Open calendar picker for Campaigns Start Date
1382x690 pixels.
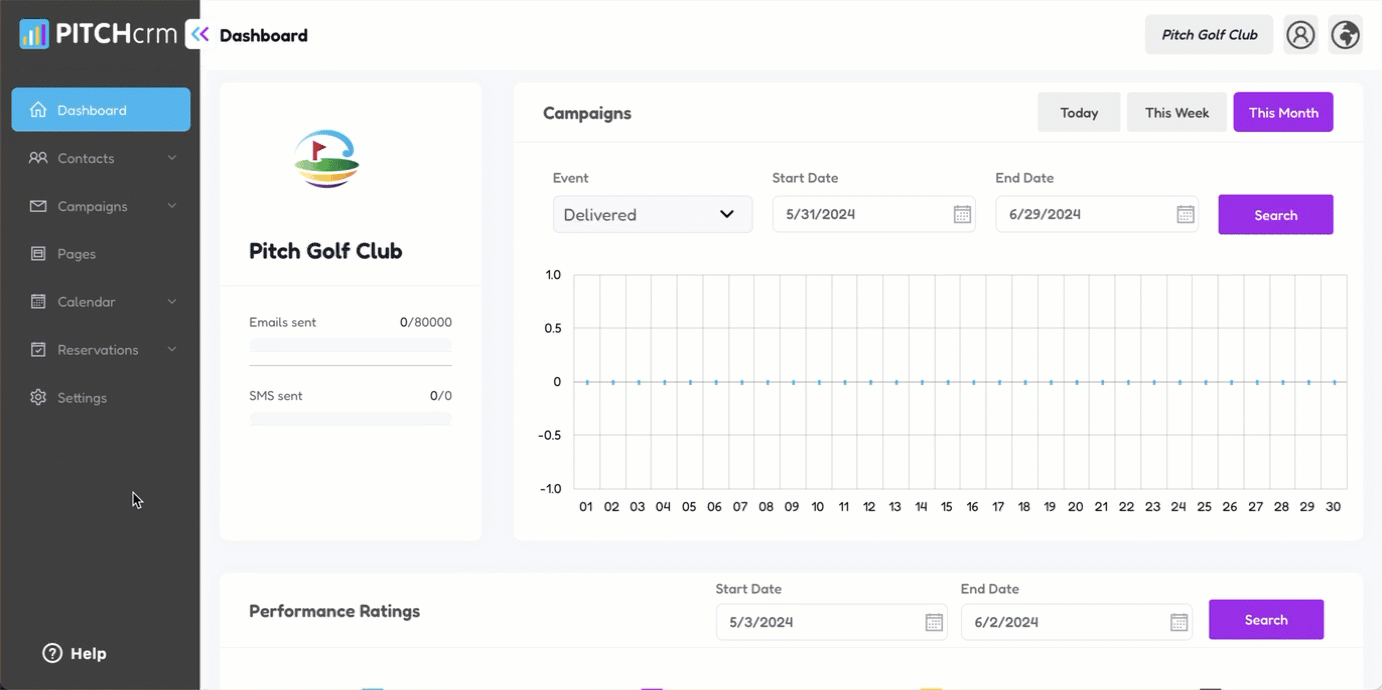click(x=962, y=215)
